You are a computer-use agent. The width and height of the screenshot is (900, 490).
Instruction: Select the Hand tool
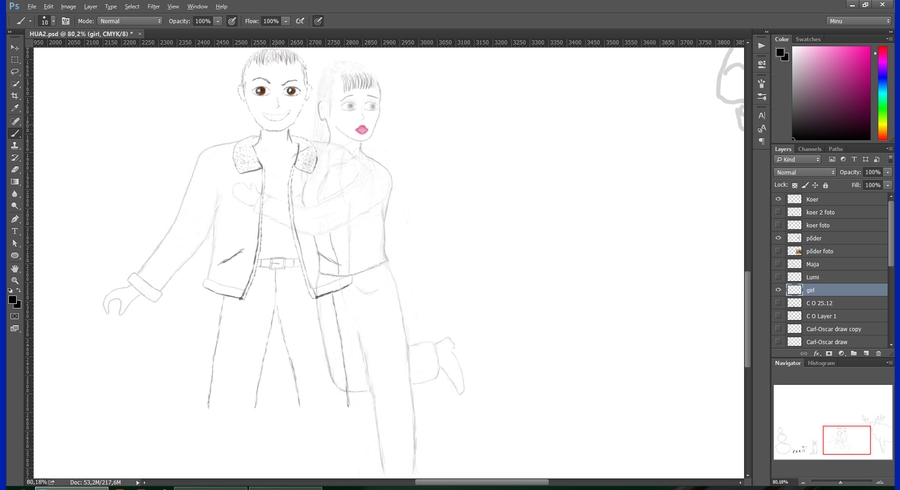pos(15,269)
